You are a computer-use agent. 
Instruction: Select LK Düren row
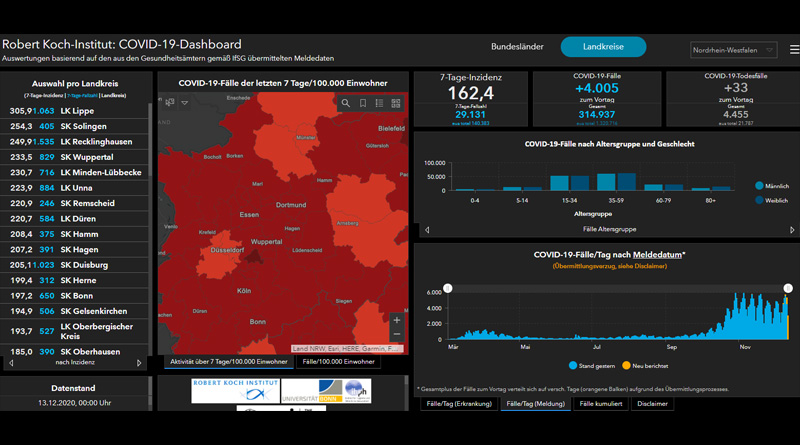(x=74, y=218)
